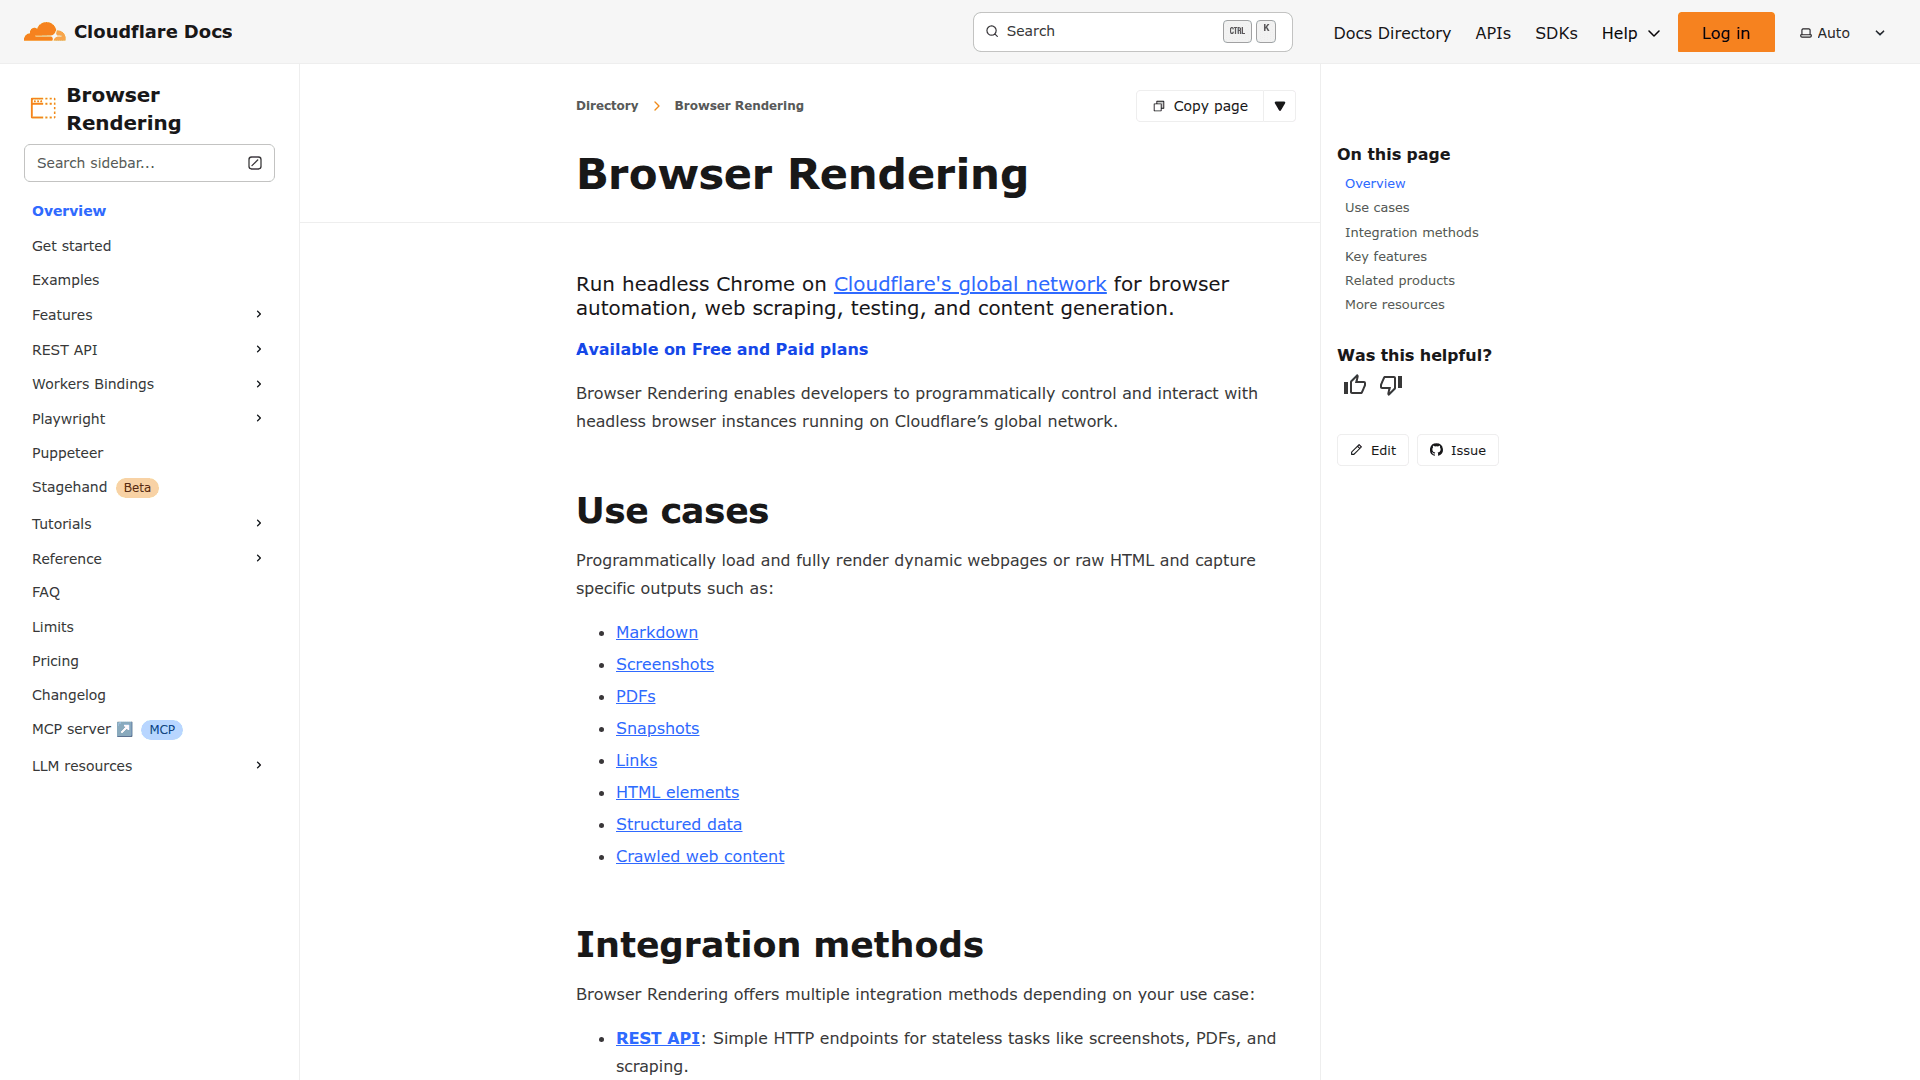
Task: Click the external link icon next to MCP server
Action: (x=126, y=729)
